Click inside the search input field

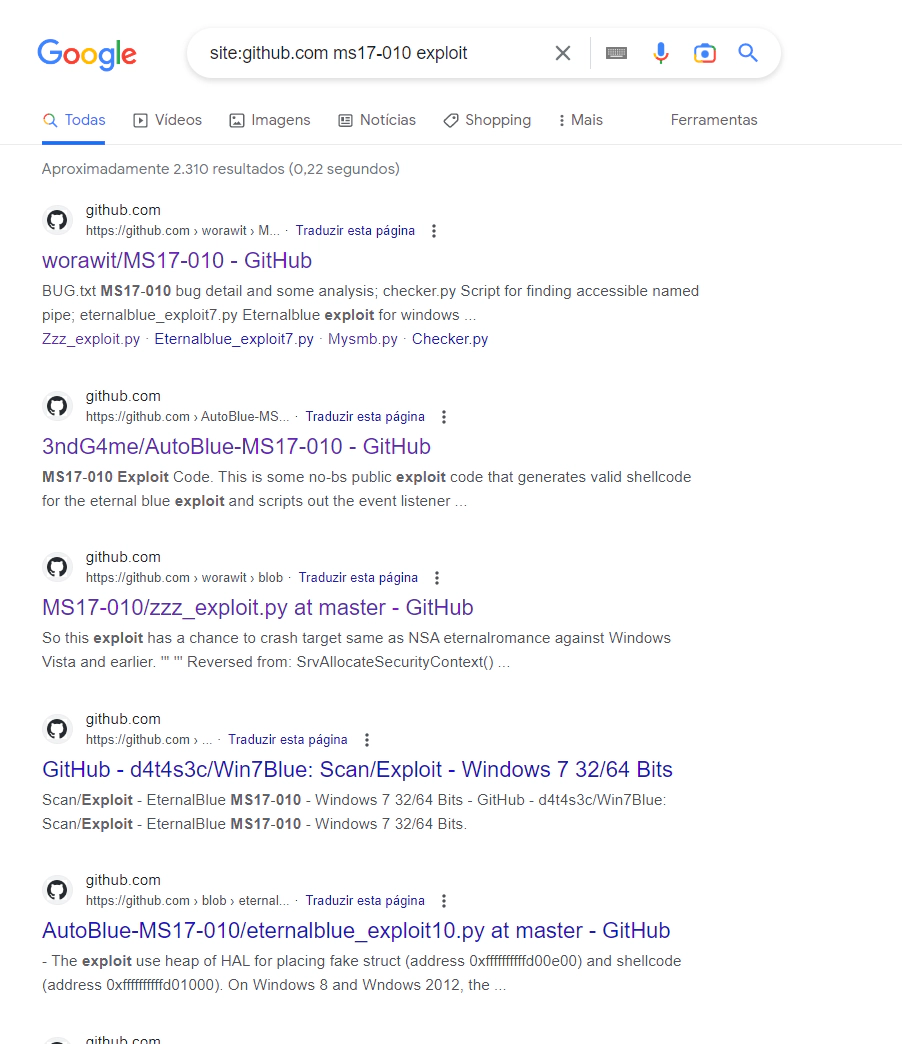tap(380, 53)
